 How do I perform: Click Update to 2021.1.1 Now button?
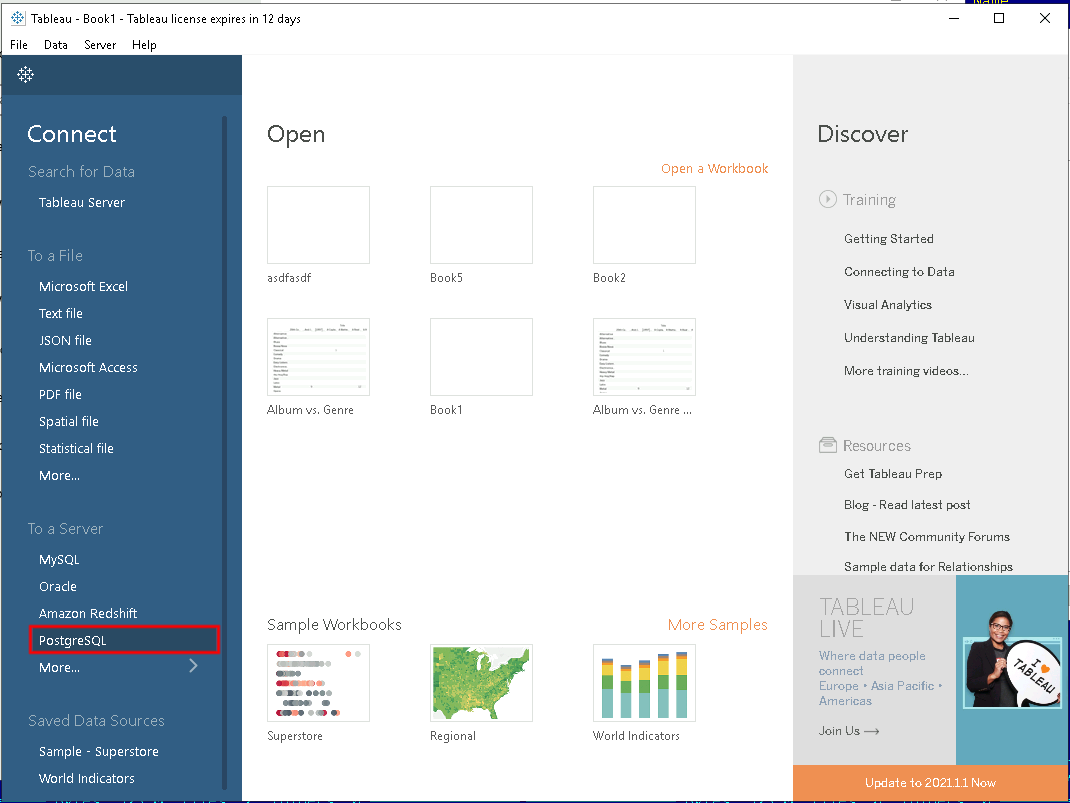[x=930, y=783]
